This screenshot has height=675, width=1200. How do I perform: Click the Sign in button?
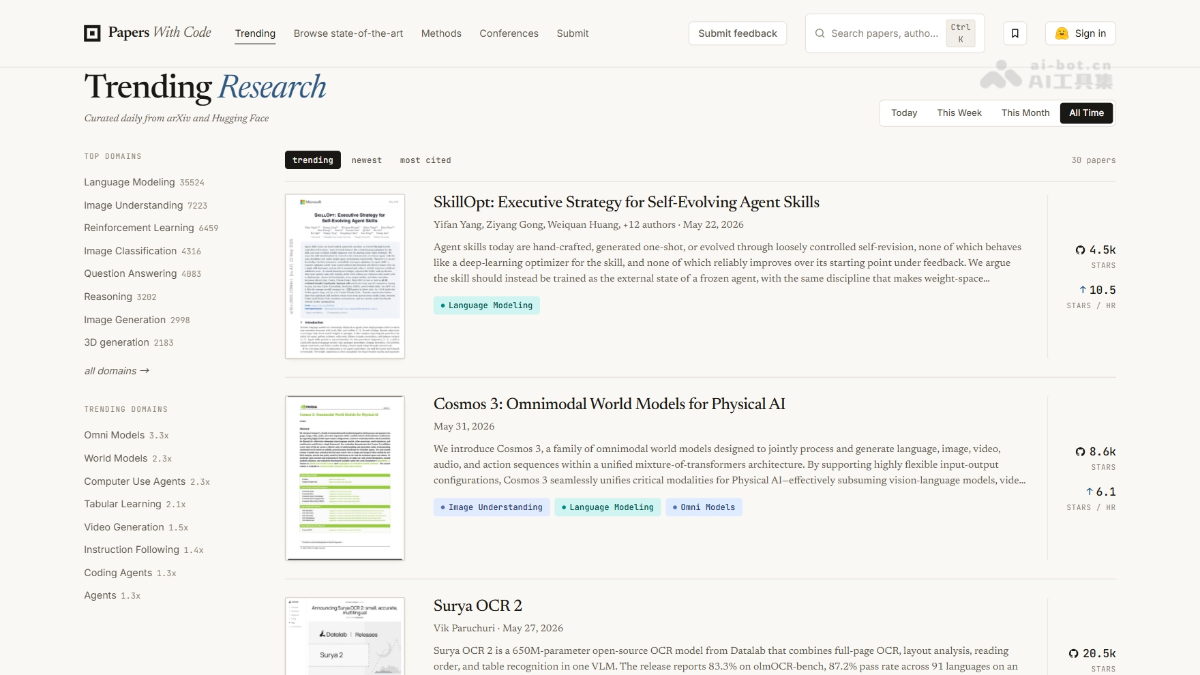click(x=1080, y=33)
